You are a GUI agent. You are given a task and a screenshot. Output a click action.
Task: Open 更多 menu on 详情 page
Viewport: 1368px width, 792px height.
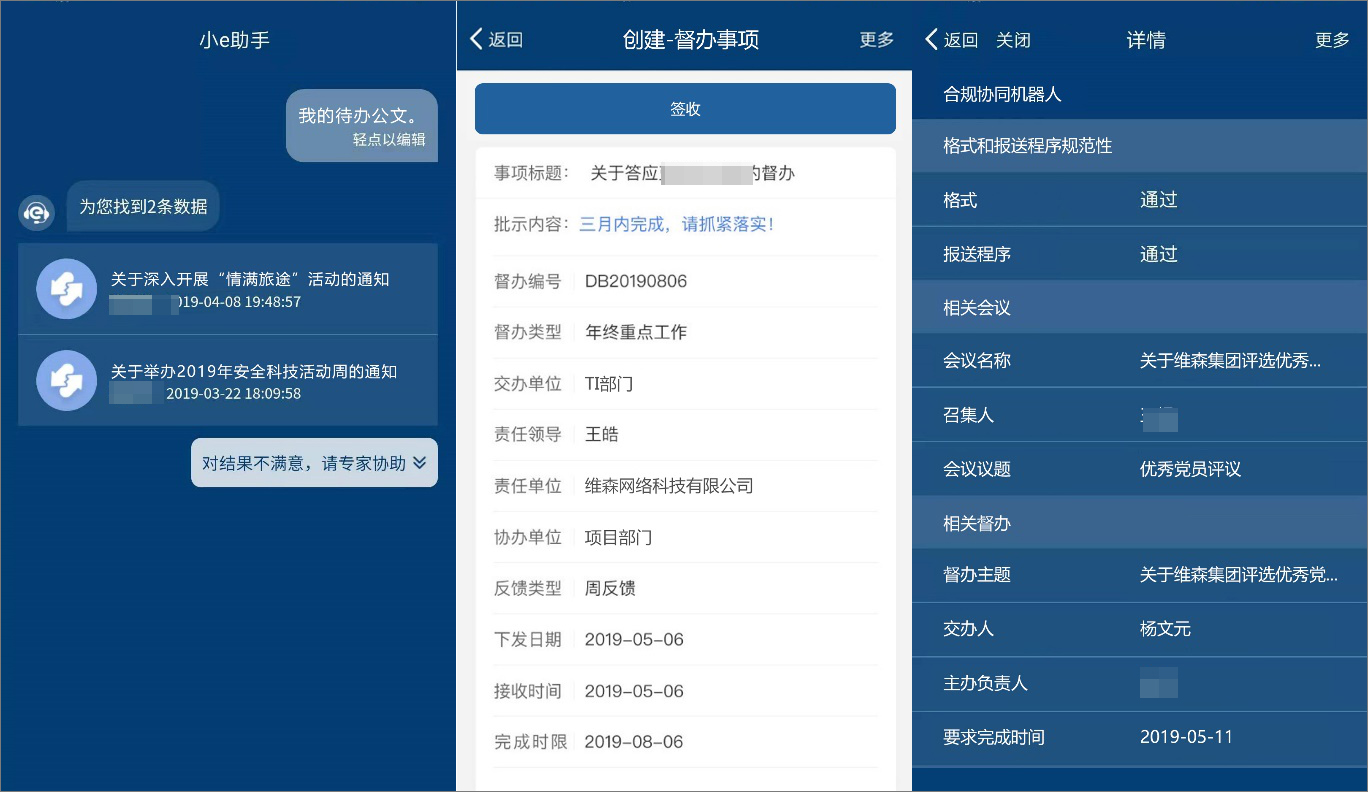[x=1332, y=40]
